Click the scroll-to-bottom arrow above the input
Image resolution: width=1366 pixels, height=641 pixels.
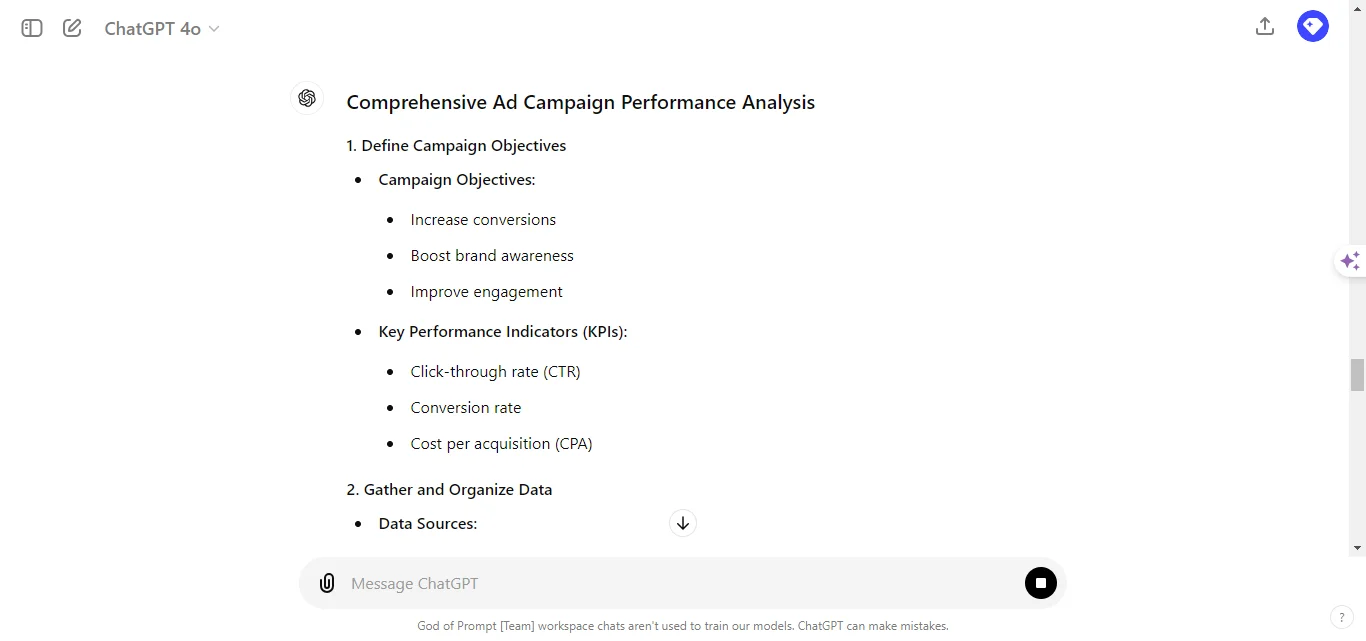683,523
